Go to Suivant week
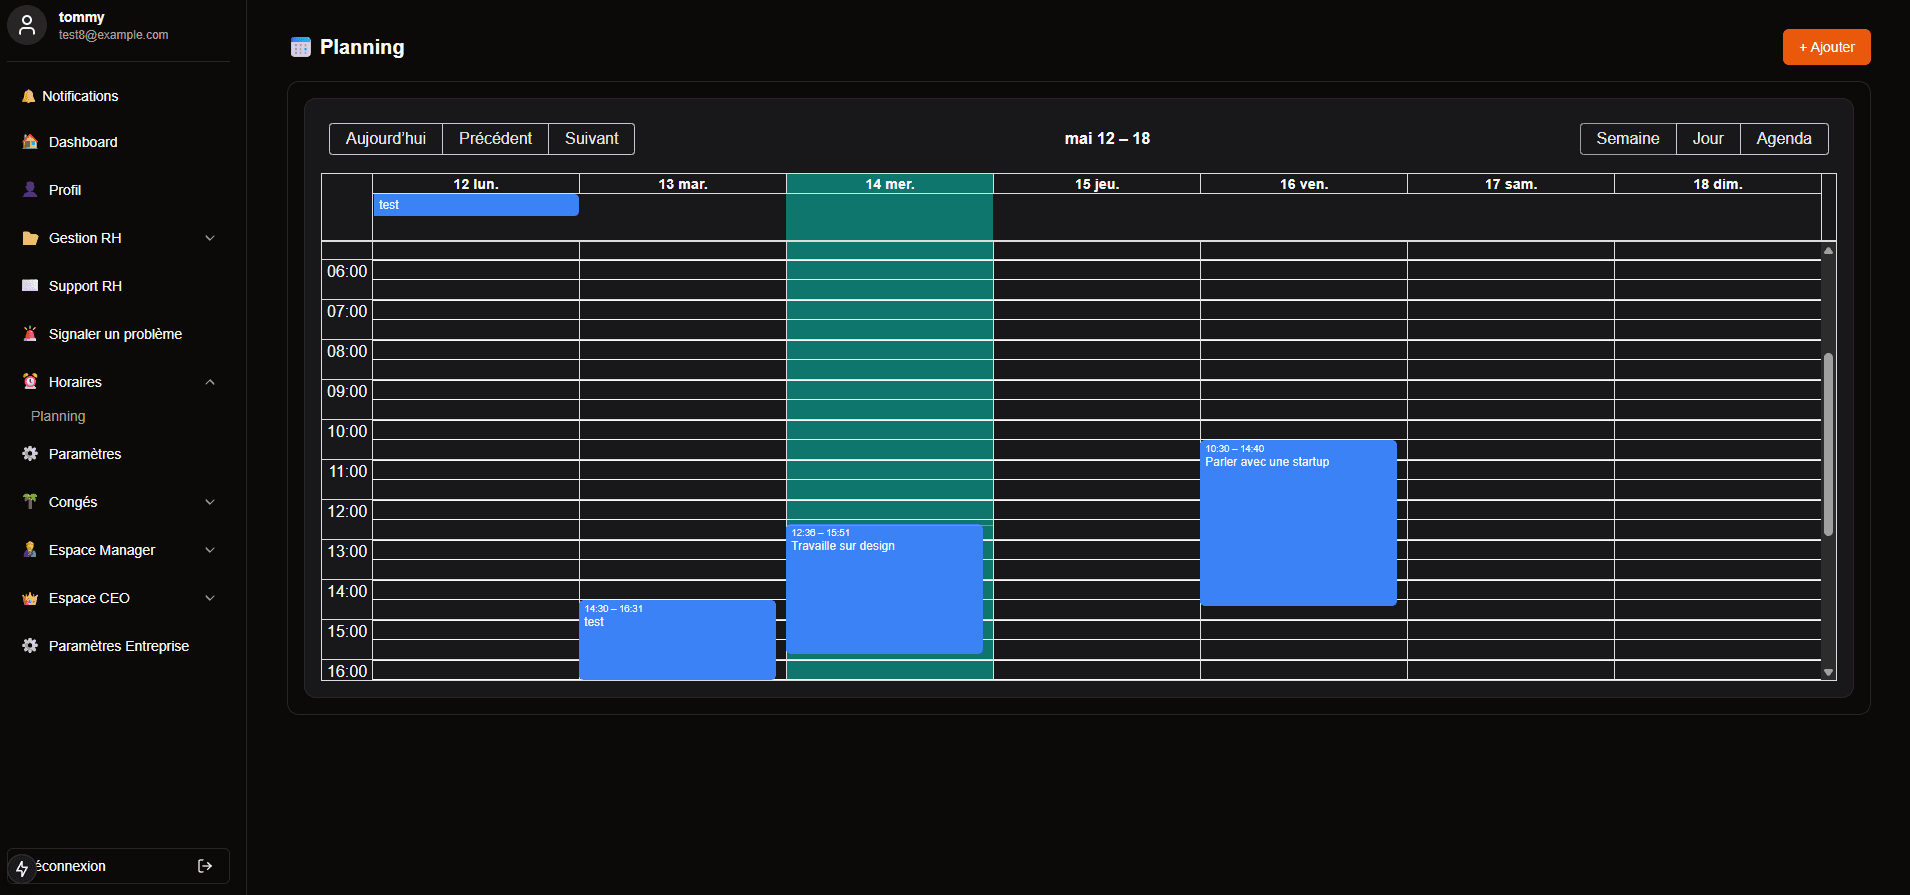Screen dimensions: 1910x895 coord(591,139)
